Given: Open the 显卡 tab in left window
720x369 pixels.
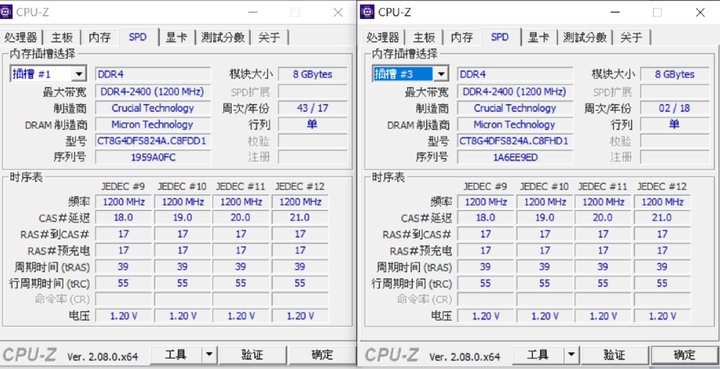Looking at the screenshot, I should [177, 37].
